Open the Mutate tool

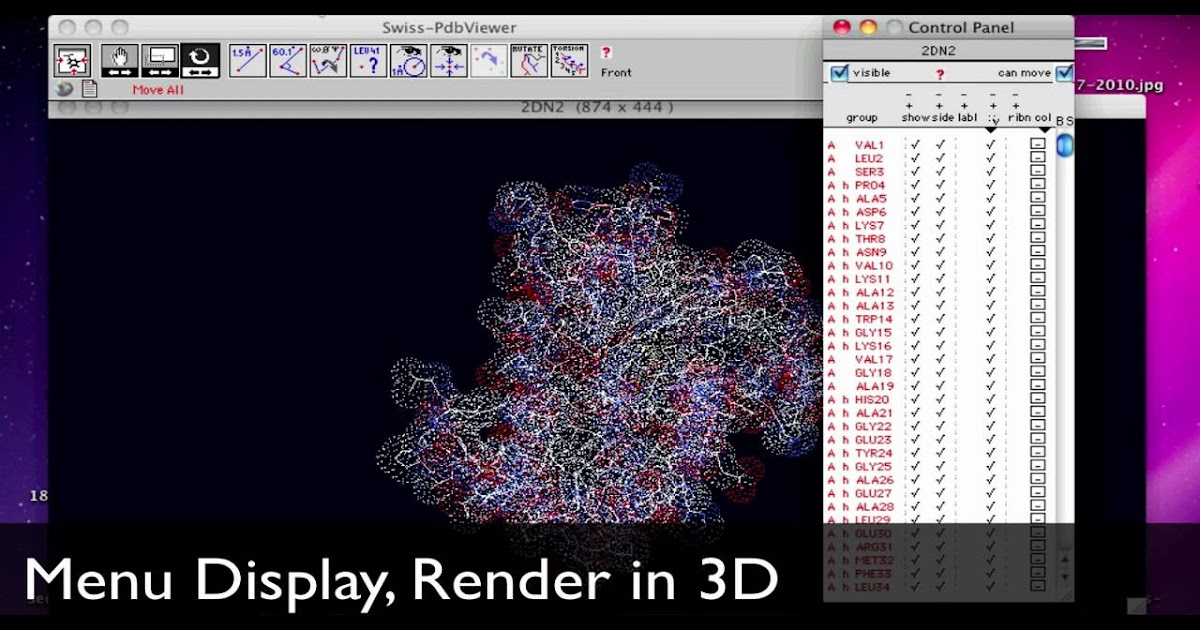click(530, 61)
